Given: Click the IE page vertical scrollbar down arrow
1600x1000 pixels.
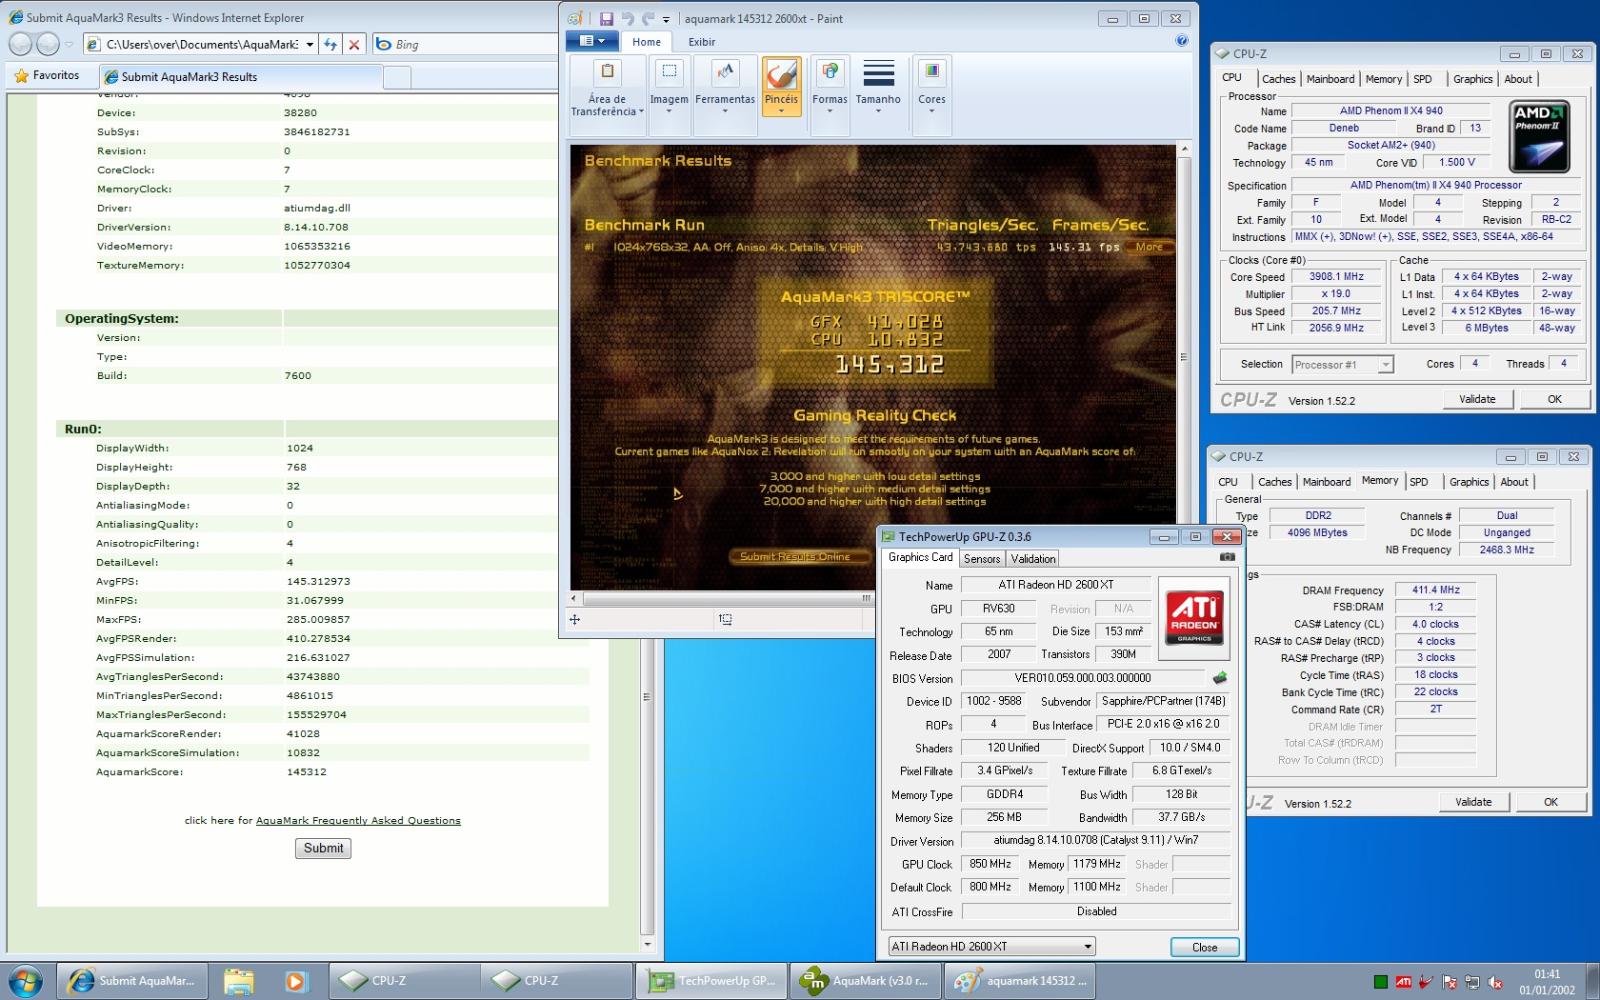Looking at the screenshot, I should tap(647, 944).
